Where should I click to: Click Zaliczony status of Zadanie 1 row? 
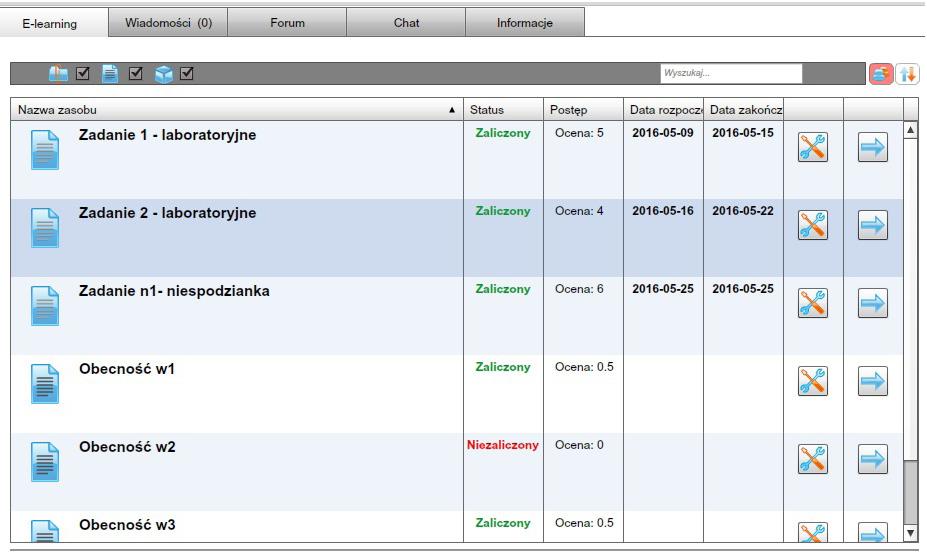[503, 134]
